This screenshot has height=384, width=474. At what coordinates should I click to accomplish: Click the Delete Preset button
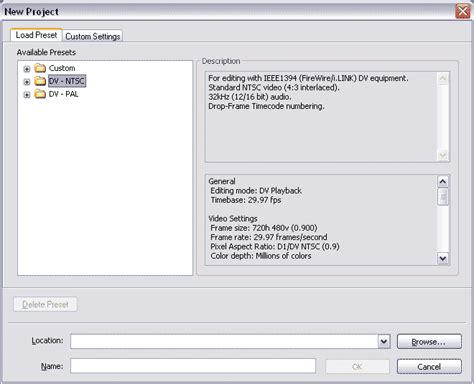[45, 304]
